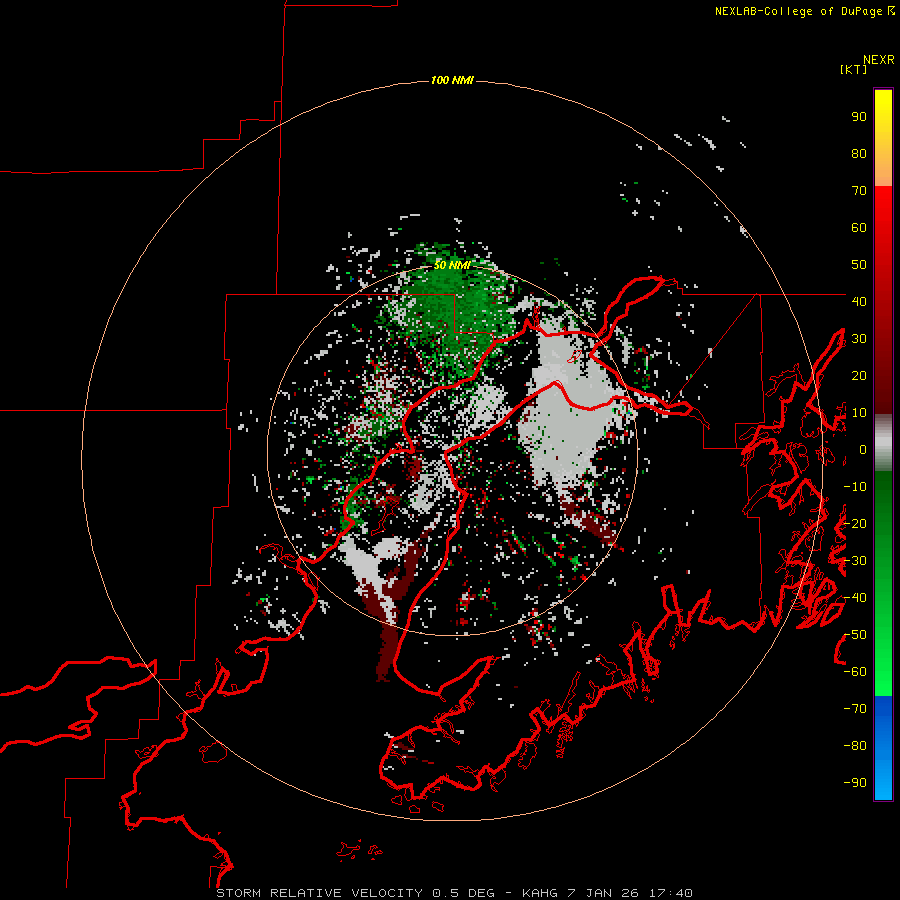Click the positive 50 scale value
The image size is (900, 900).
click(859, 265)
